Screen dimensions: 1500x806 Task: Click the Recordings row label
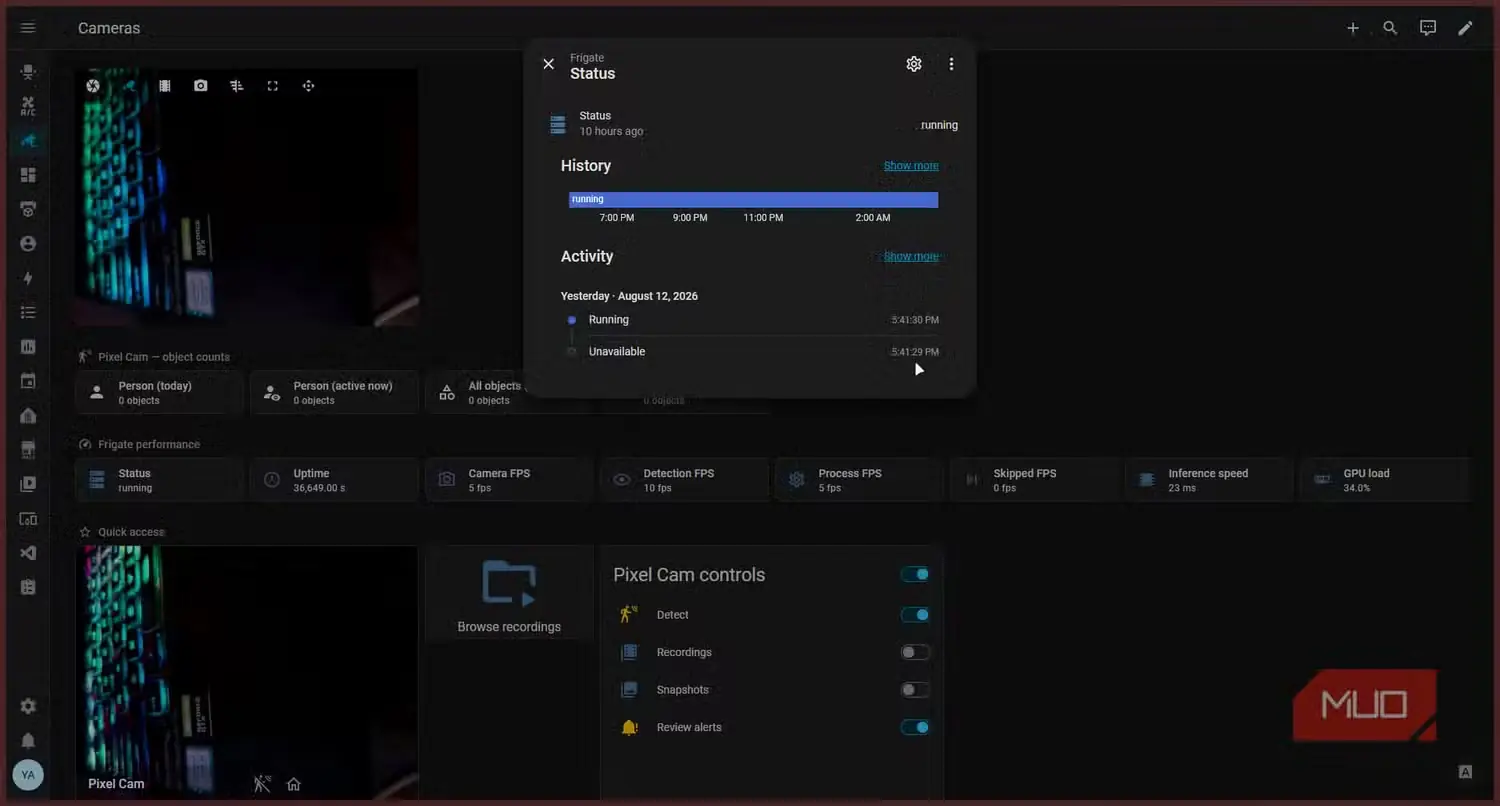click(684, 652)
